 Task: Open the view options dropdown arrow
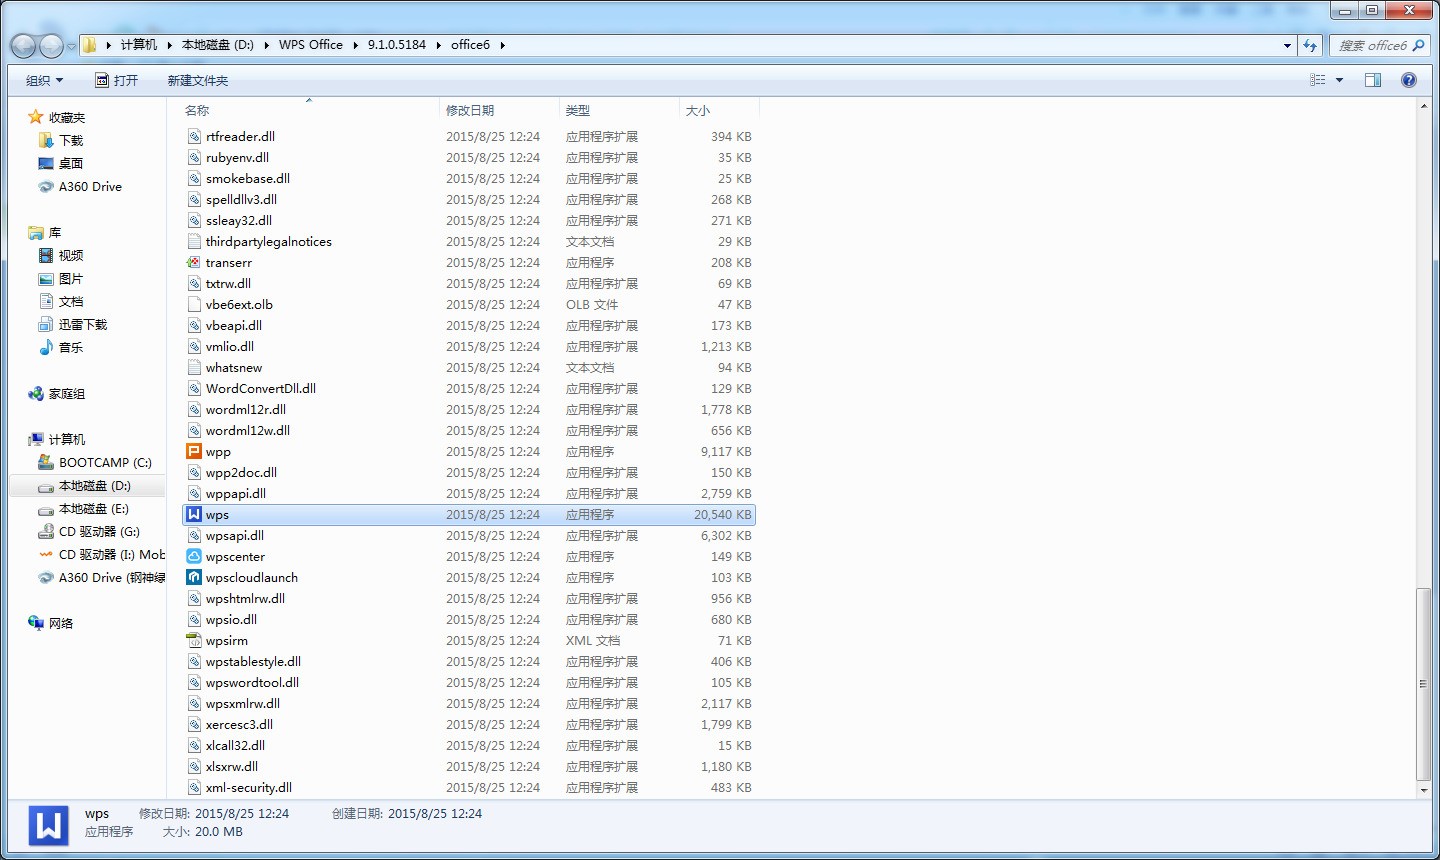pyautogui.click(x=1339, y=80)
